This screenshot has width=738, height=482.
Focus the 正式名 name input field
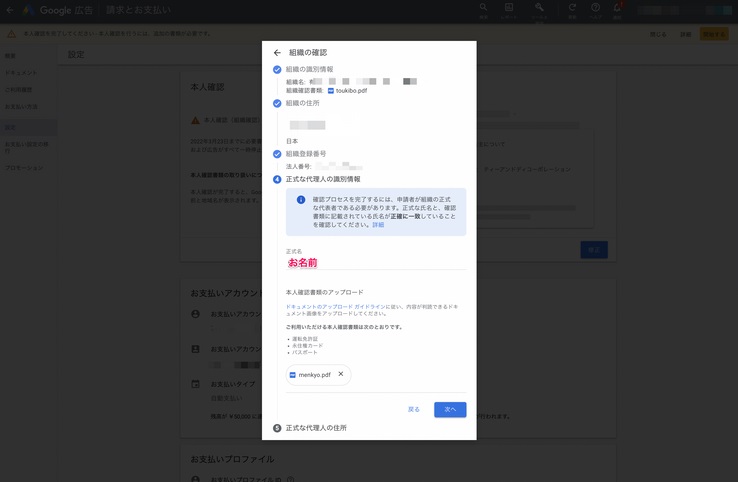375,263
